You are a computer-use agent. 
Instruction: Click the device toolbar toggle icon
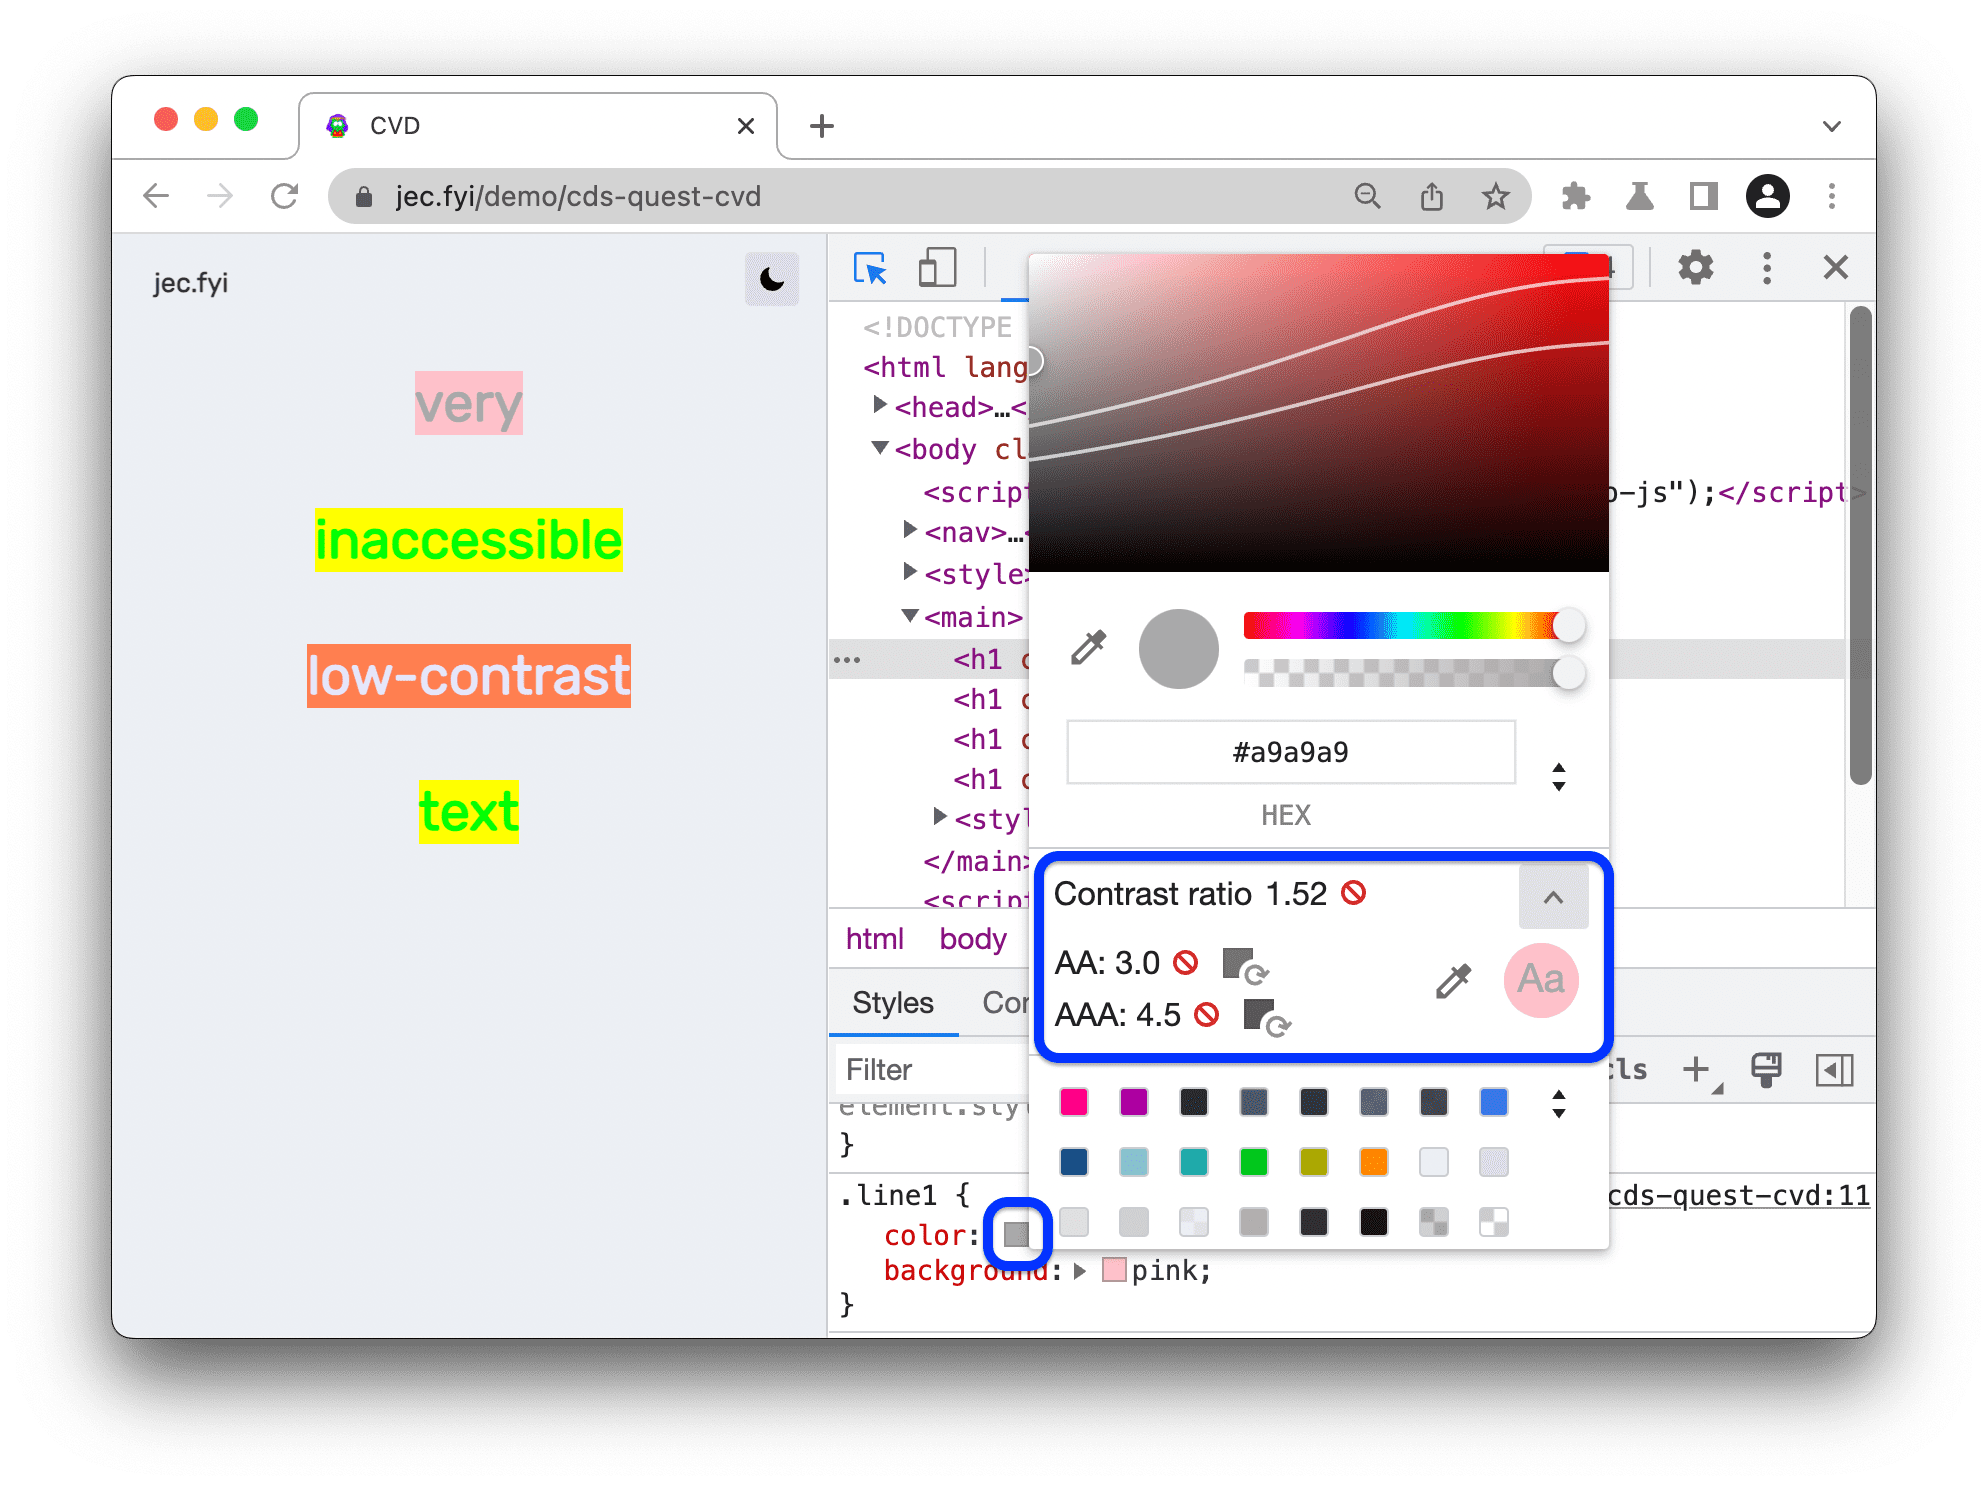pos(936,268)
